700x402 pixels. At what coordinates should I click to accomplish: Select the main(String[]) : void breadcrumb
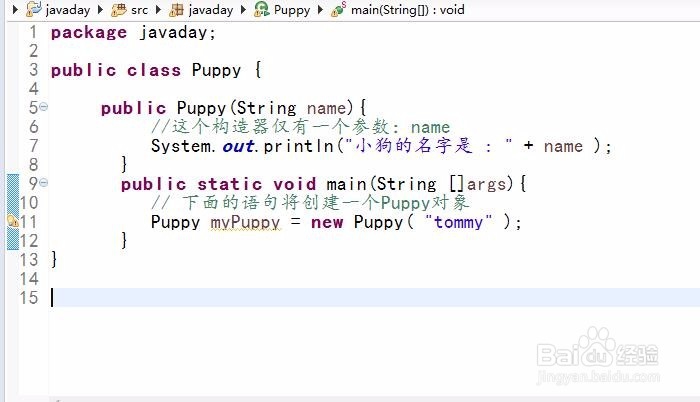tap(408, 10)
